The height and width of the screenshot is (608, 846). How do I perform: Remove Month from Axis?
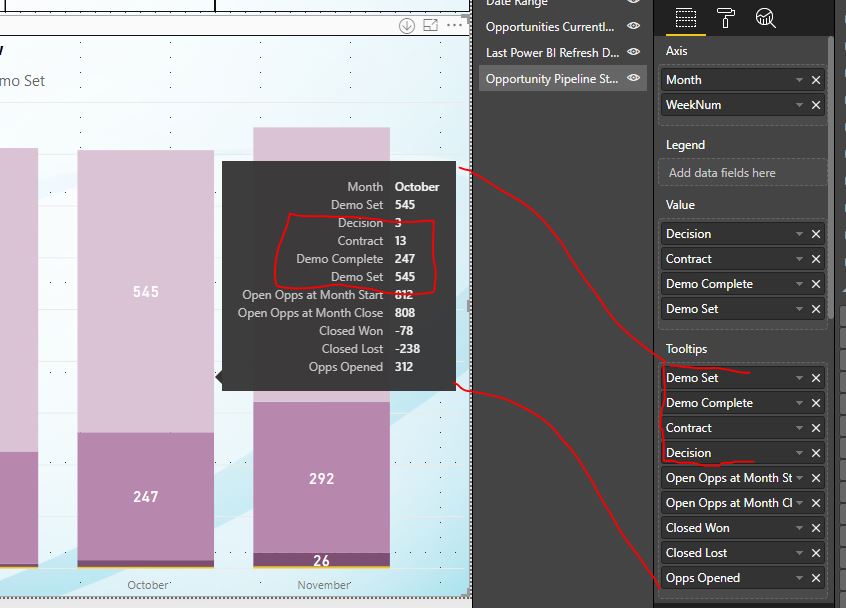tap(816, 80)
